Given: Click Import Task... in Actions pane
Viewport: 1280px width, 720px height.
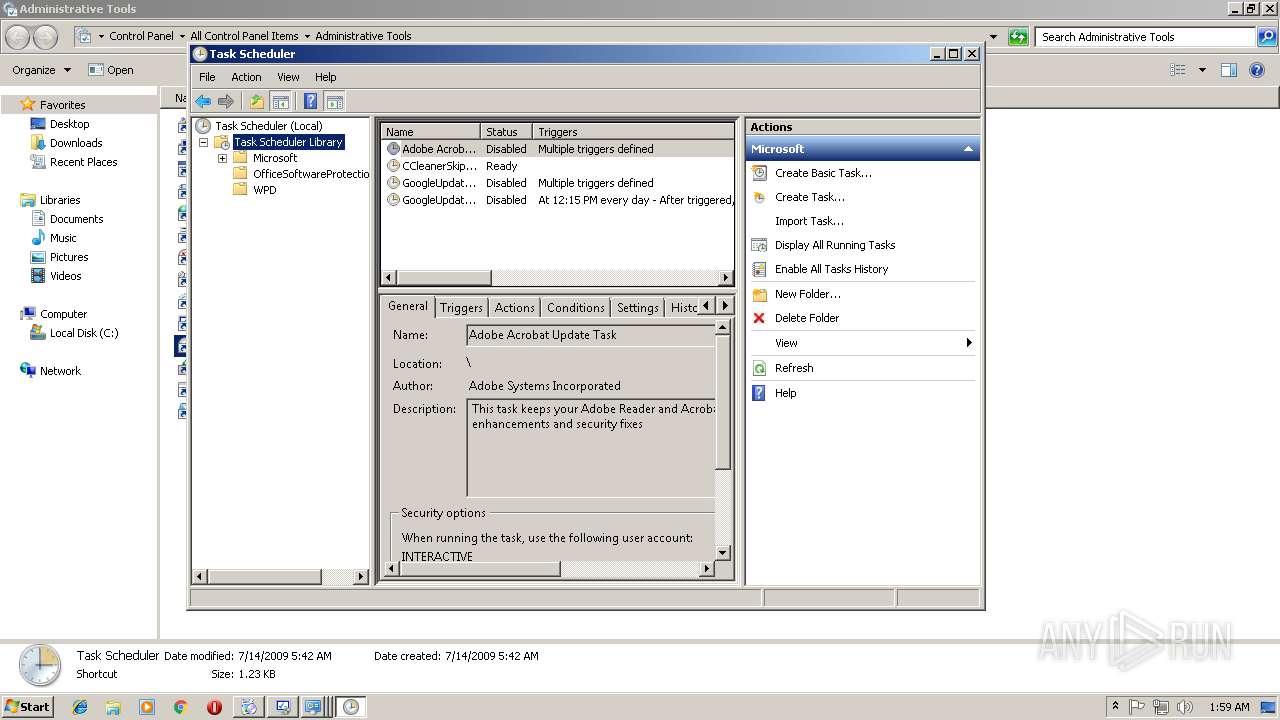Looking at the screenshot, I should pos(809,221).
